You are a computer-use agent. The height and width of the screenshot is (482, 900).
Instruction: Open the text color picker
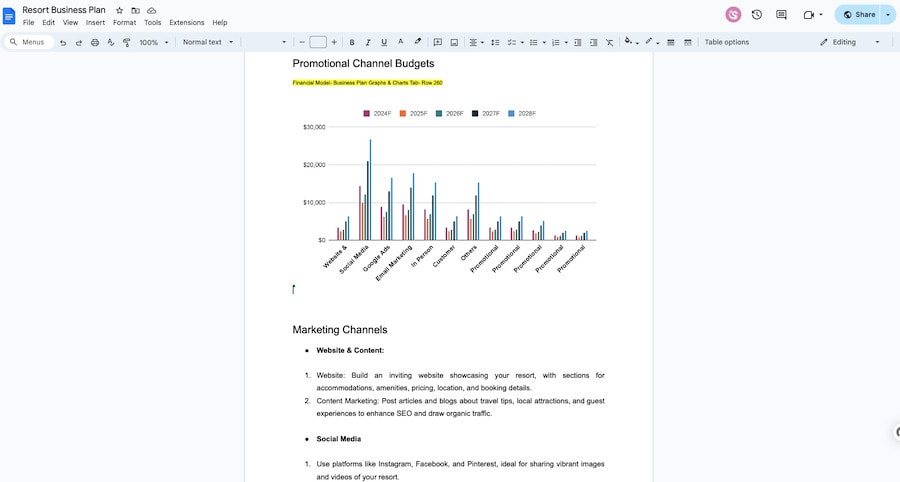coord(401,42)
